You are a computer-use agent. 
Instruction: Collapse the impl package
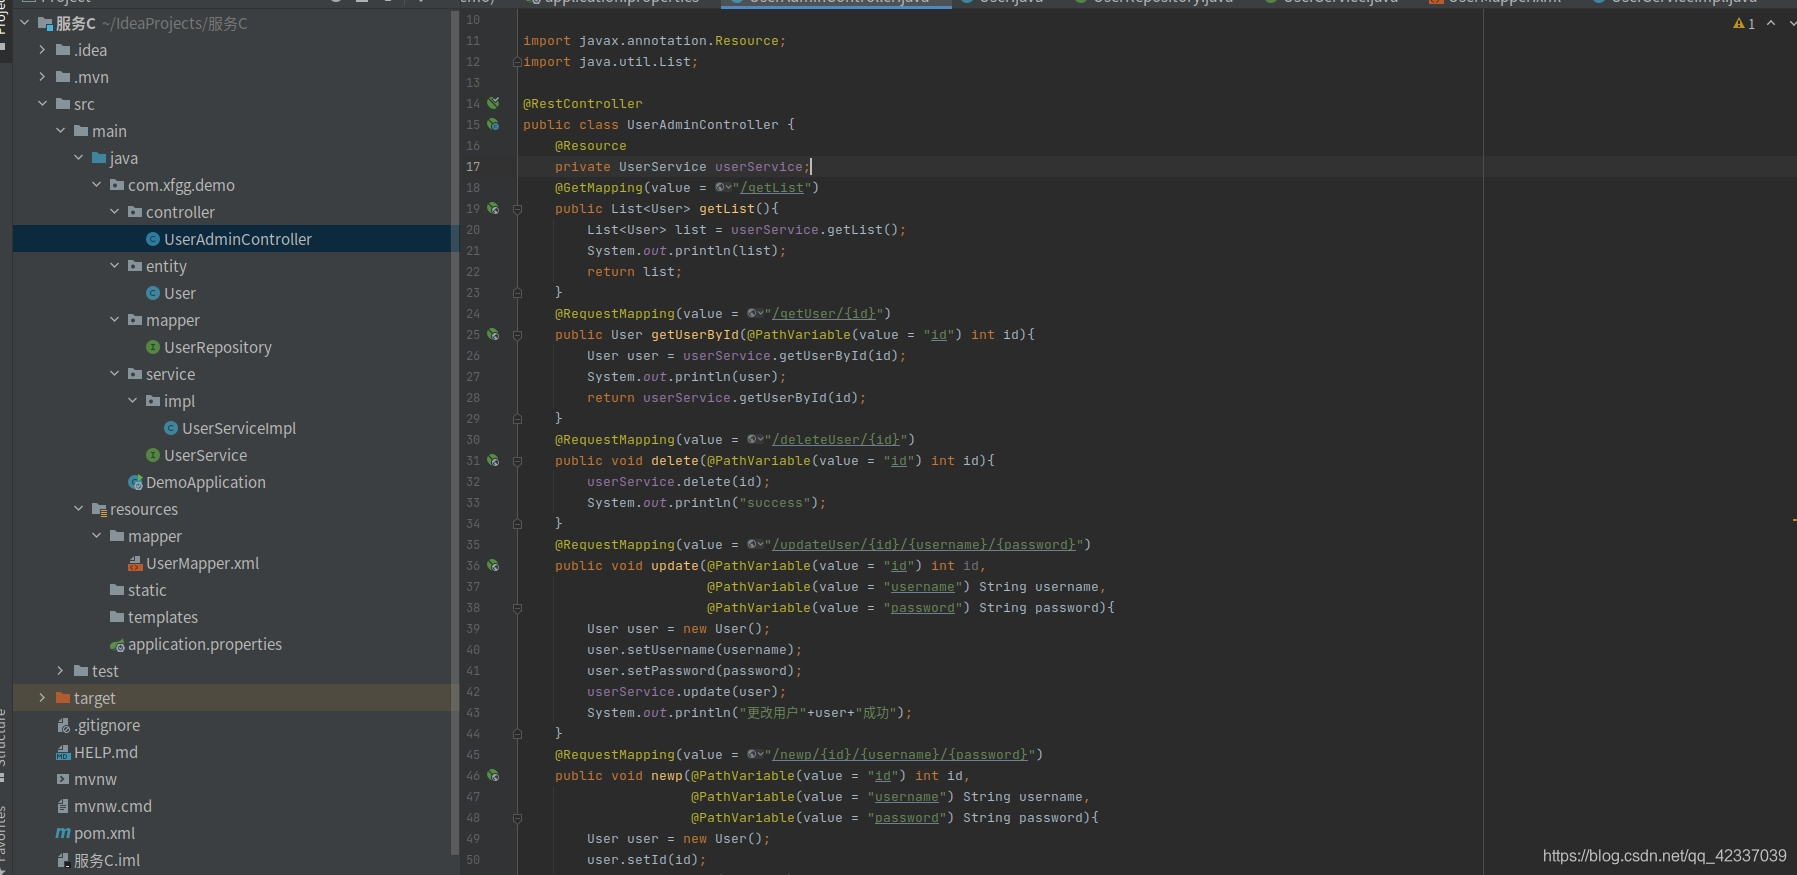pyautogui.click(x=132, y=400)
